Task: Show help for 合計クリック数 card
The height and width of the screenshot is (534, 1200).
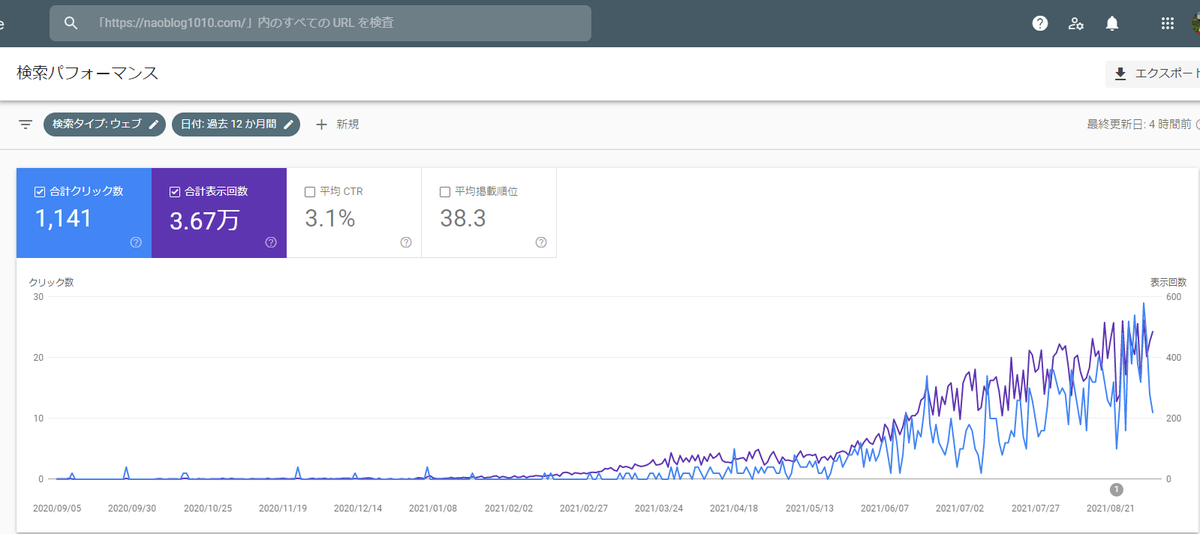Action: click(136, 242)
